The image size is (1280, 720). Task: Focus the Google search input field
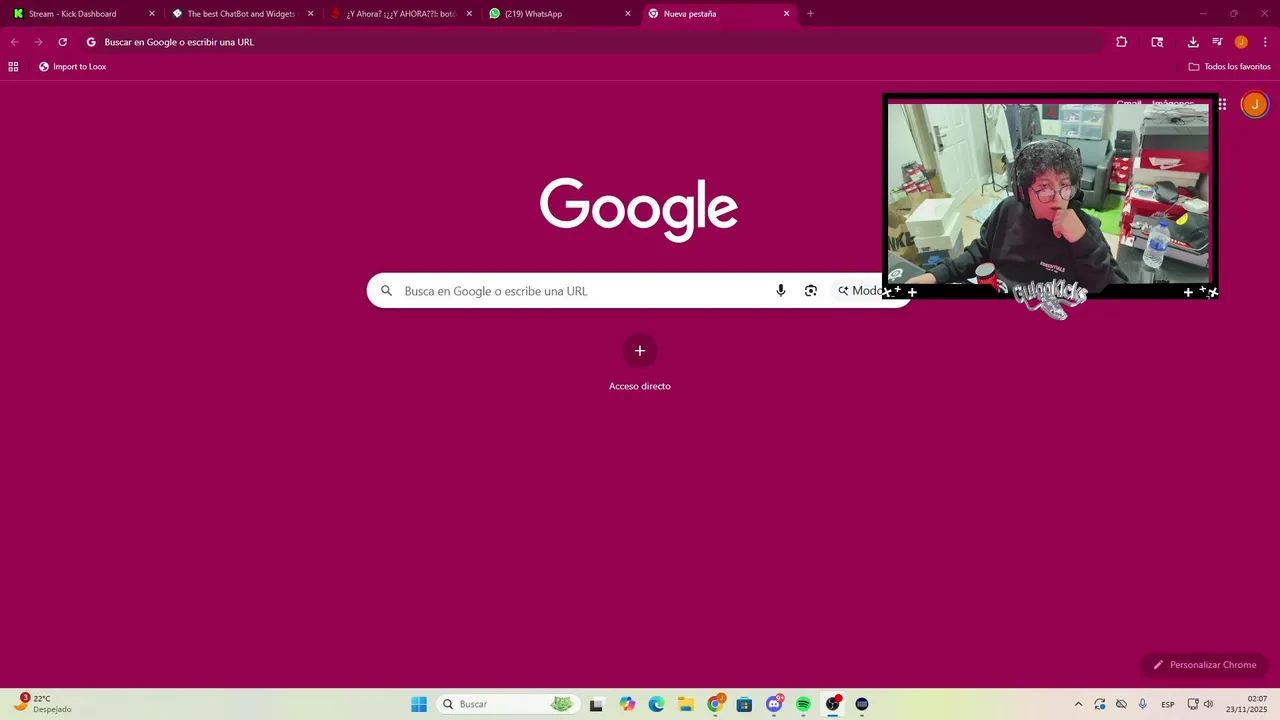[583, 291]
